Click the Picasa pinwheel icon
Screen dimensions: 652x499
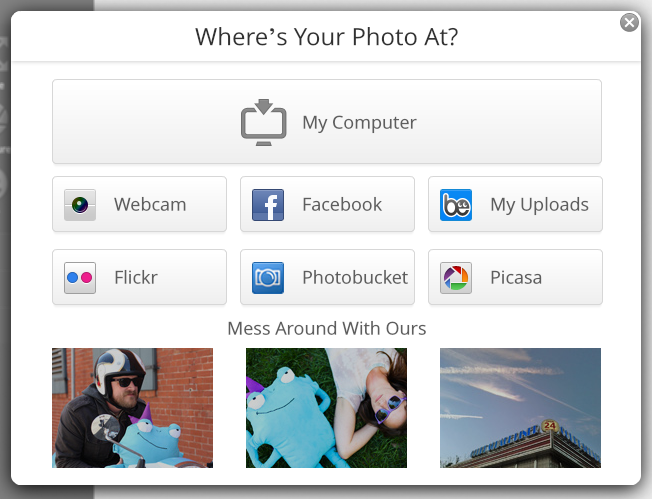tap(456, 278)
